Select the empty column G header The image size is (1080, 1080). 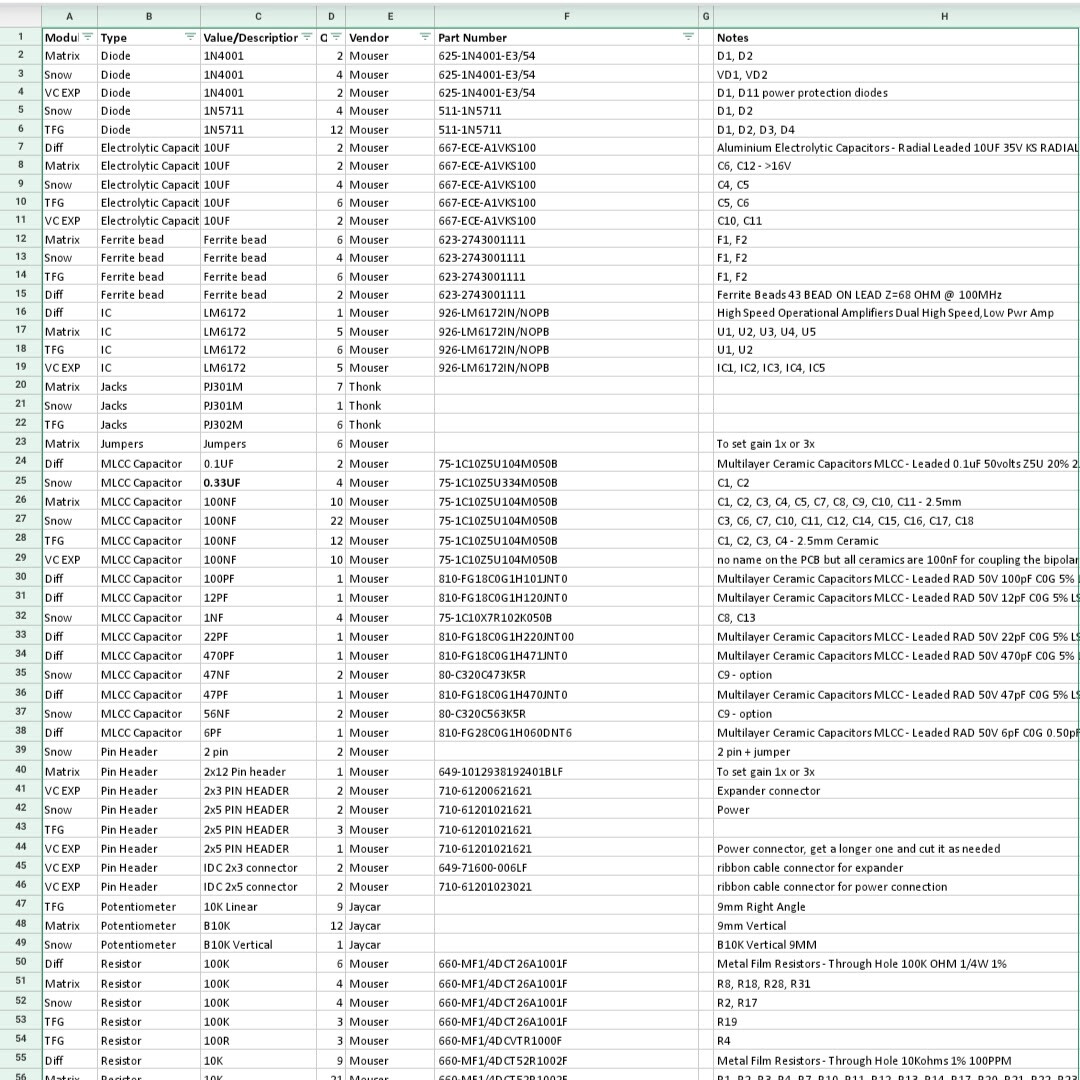click(x=705, y=17)
